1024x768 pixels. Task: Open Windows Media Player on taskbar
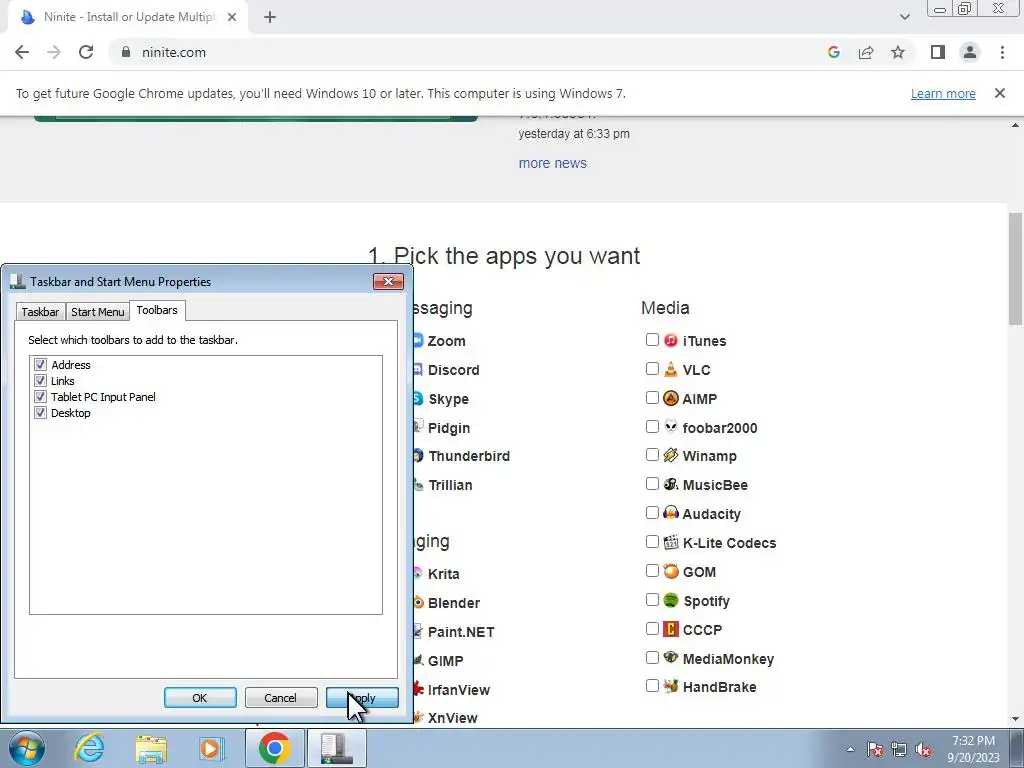tap(211, 748)
